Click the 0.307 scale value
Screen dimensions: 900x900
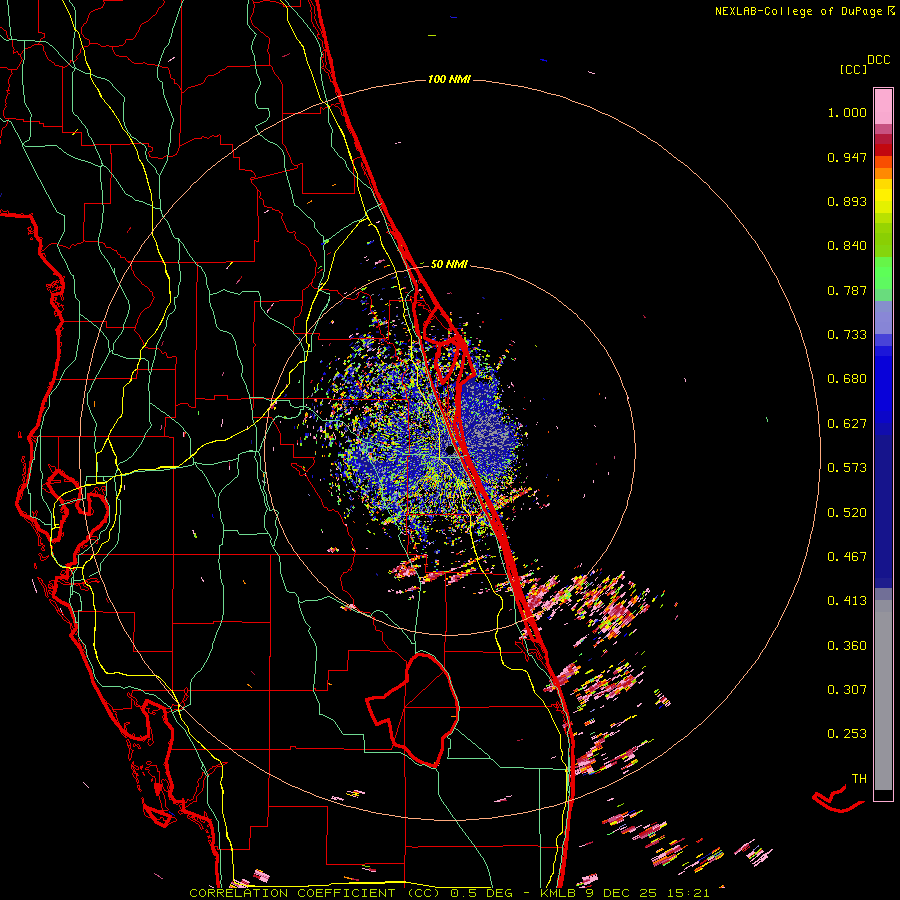(x=847, y=690)
